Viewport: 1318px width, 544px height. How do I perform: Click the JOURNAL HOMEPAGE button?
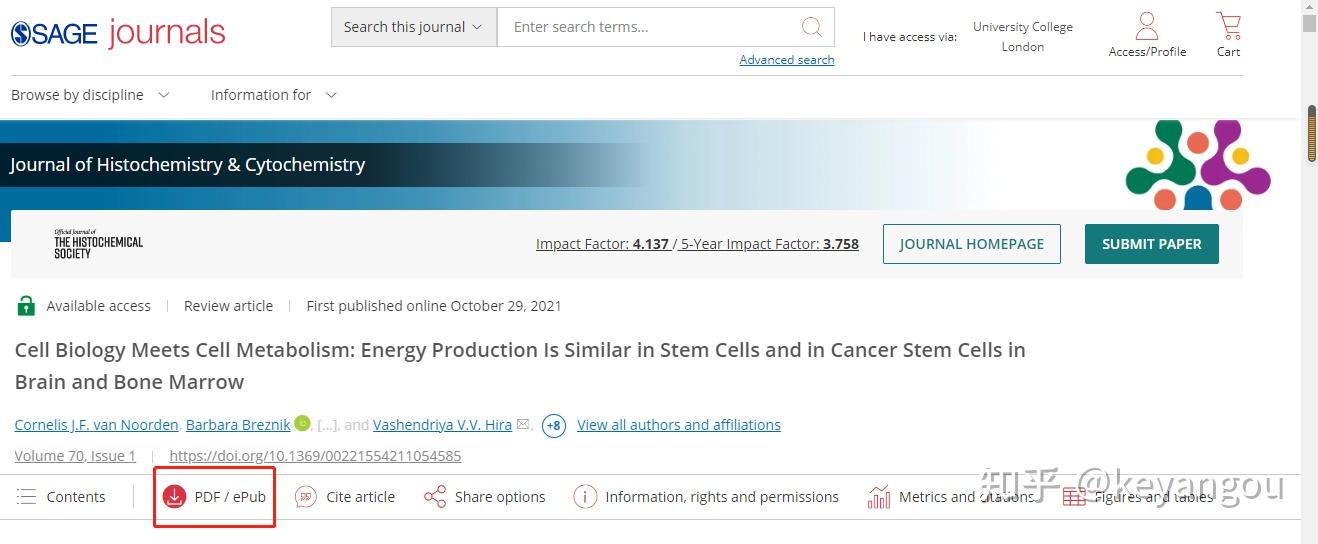[x=971, y=244]
